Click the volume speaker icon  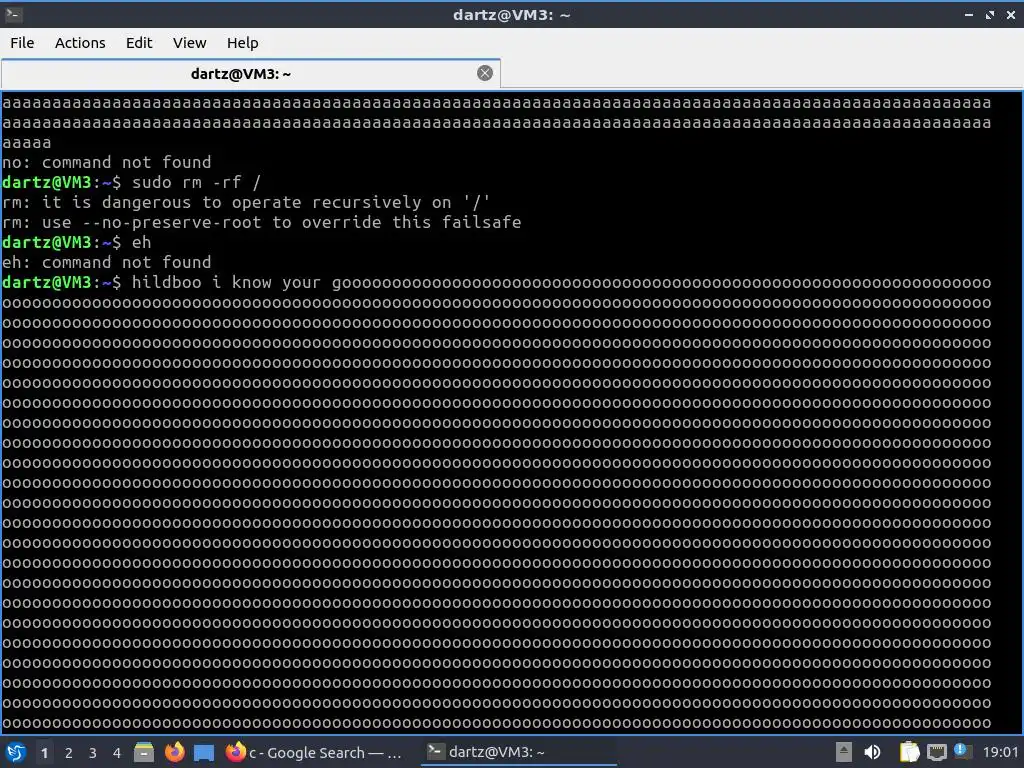pyautogui.click(x=872, y=752)
